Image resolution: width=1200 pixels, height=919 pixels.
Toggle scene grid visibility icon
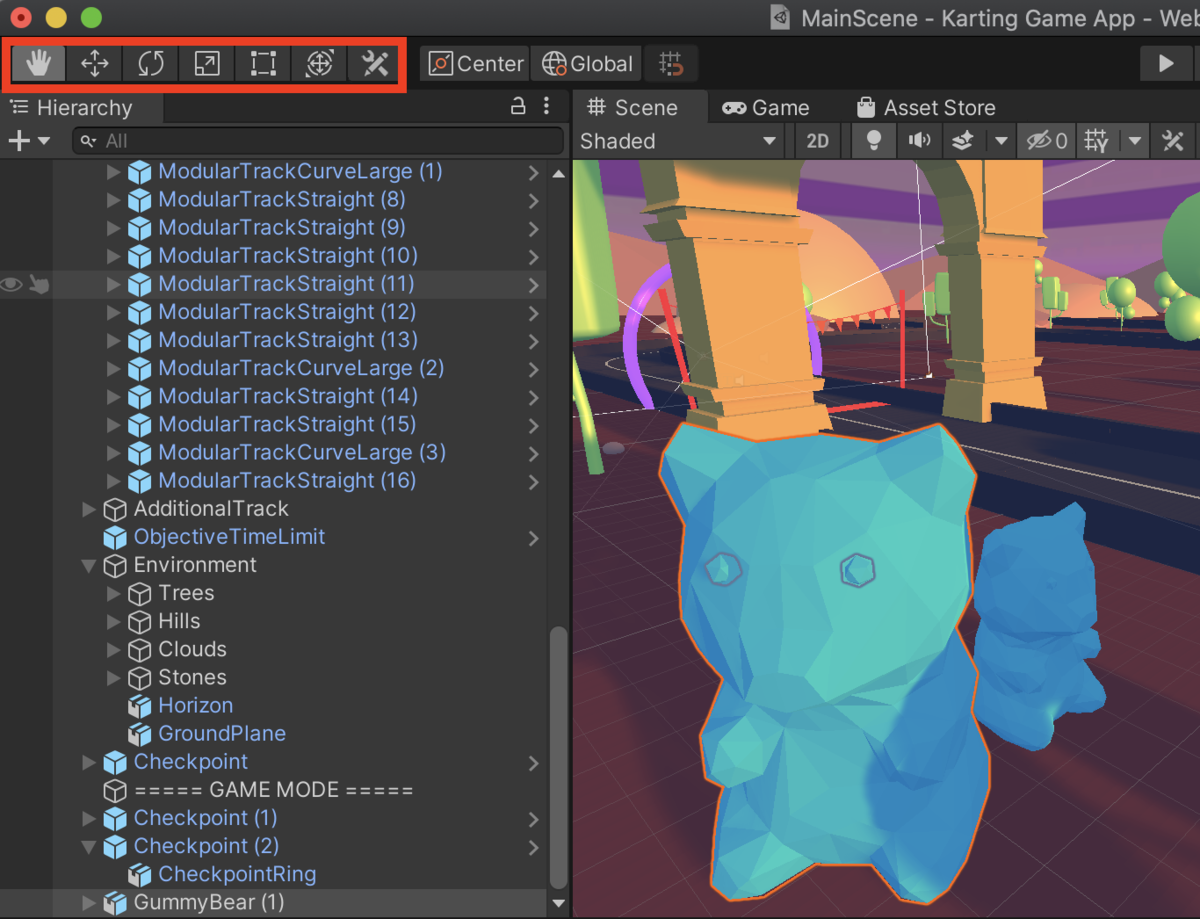coord(1096,141)
